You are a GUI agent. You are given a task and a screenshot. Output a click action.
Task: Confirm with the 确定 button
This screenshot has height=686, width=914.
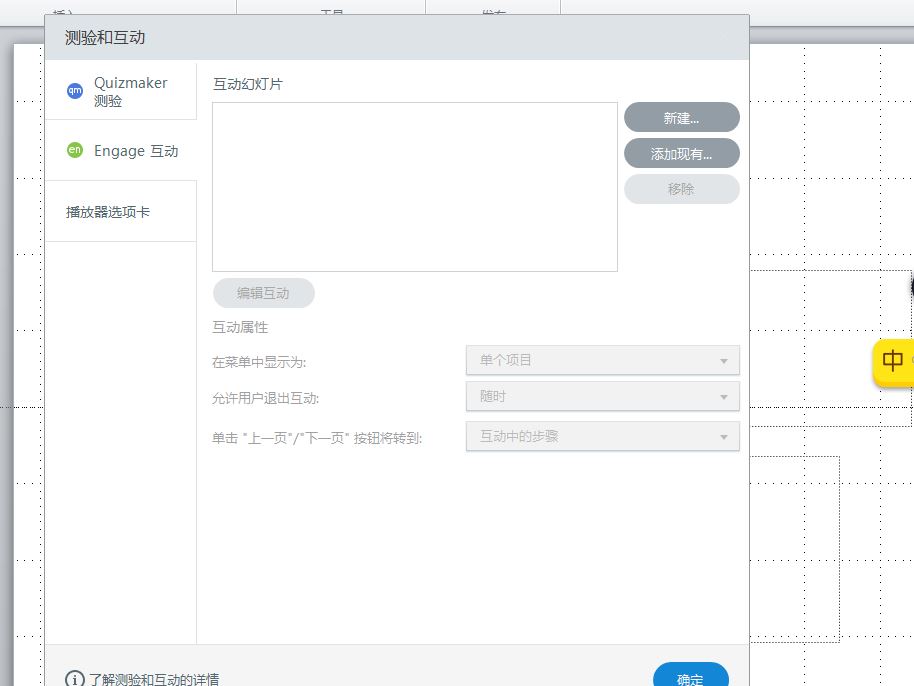(690, 677)
